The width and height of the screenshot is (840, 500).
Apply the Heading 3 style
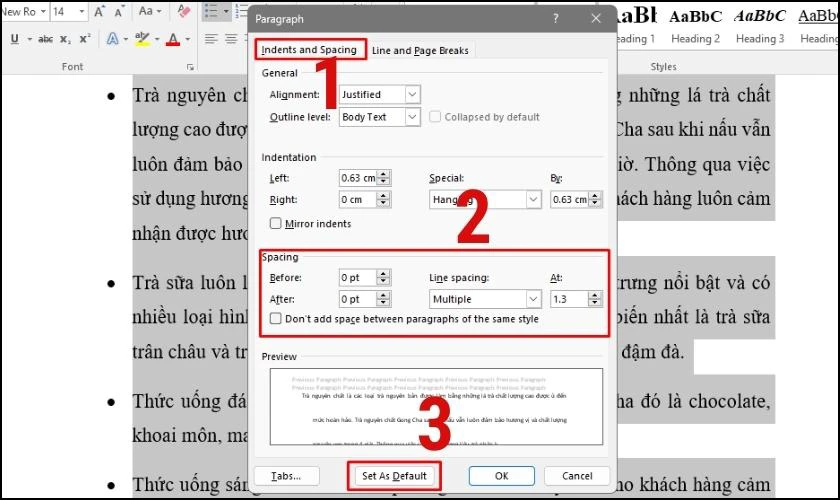pos(760,25)
